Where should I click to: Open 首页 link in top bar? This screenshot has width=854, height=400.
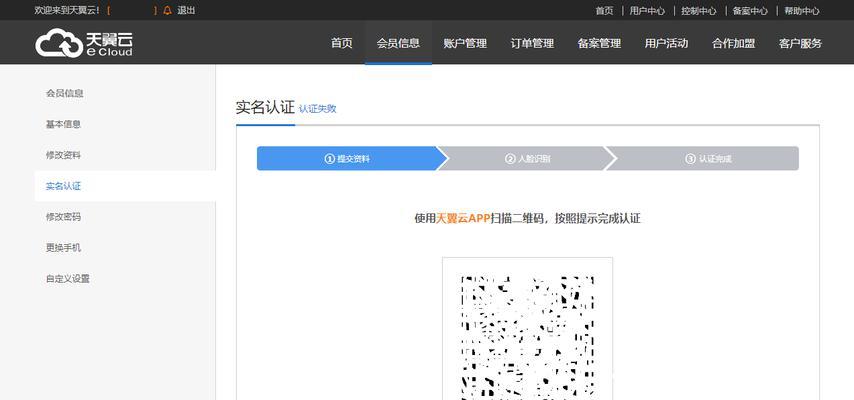coord(604,11)
